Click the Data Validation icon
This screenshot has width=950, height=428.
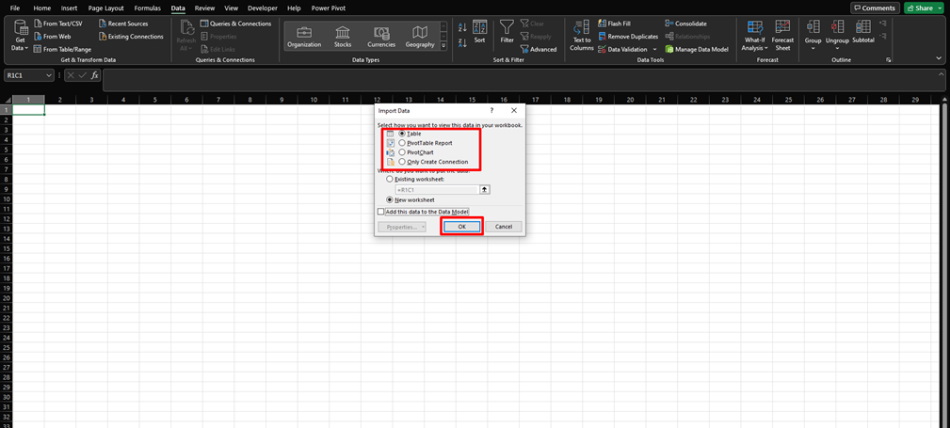coord(602,49)
